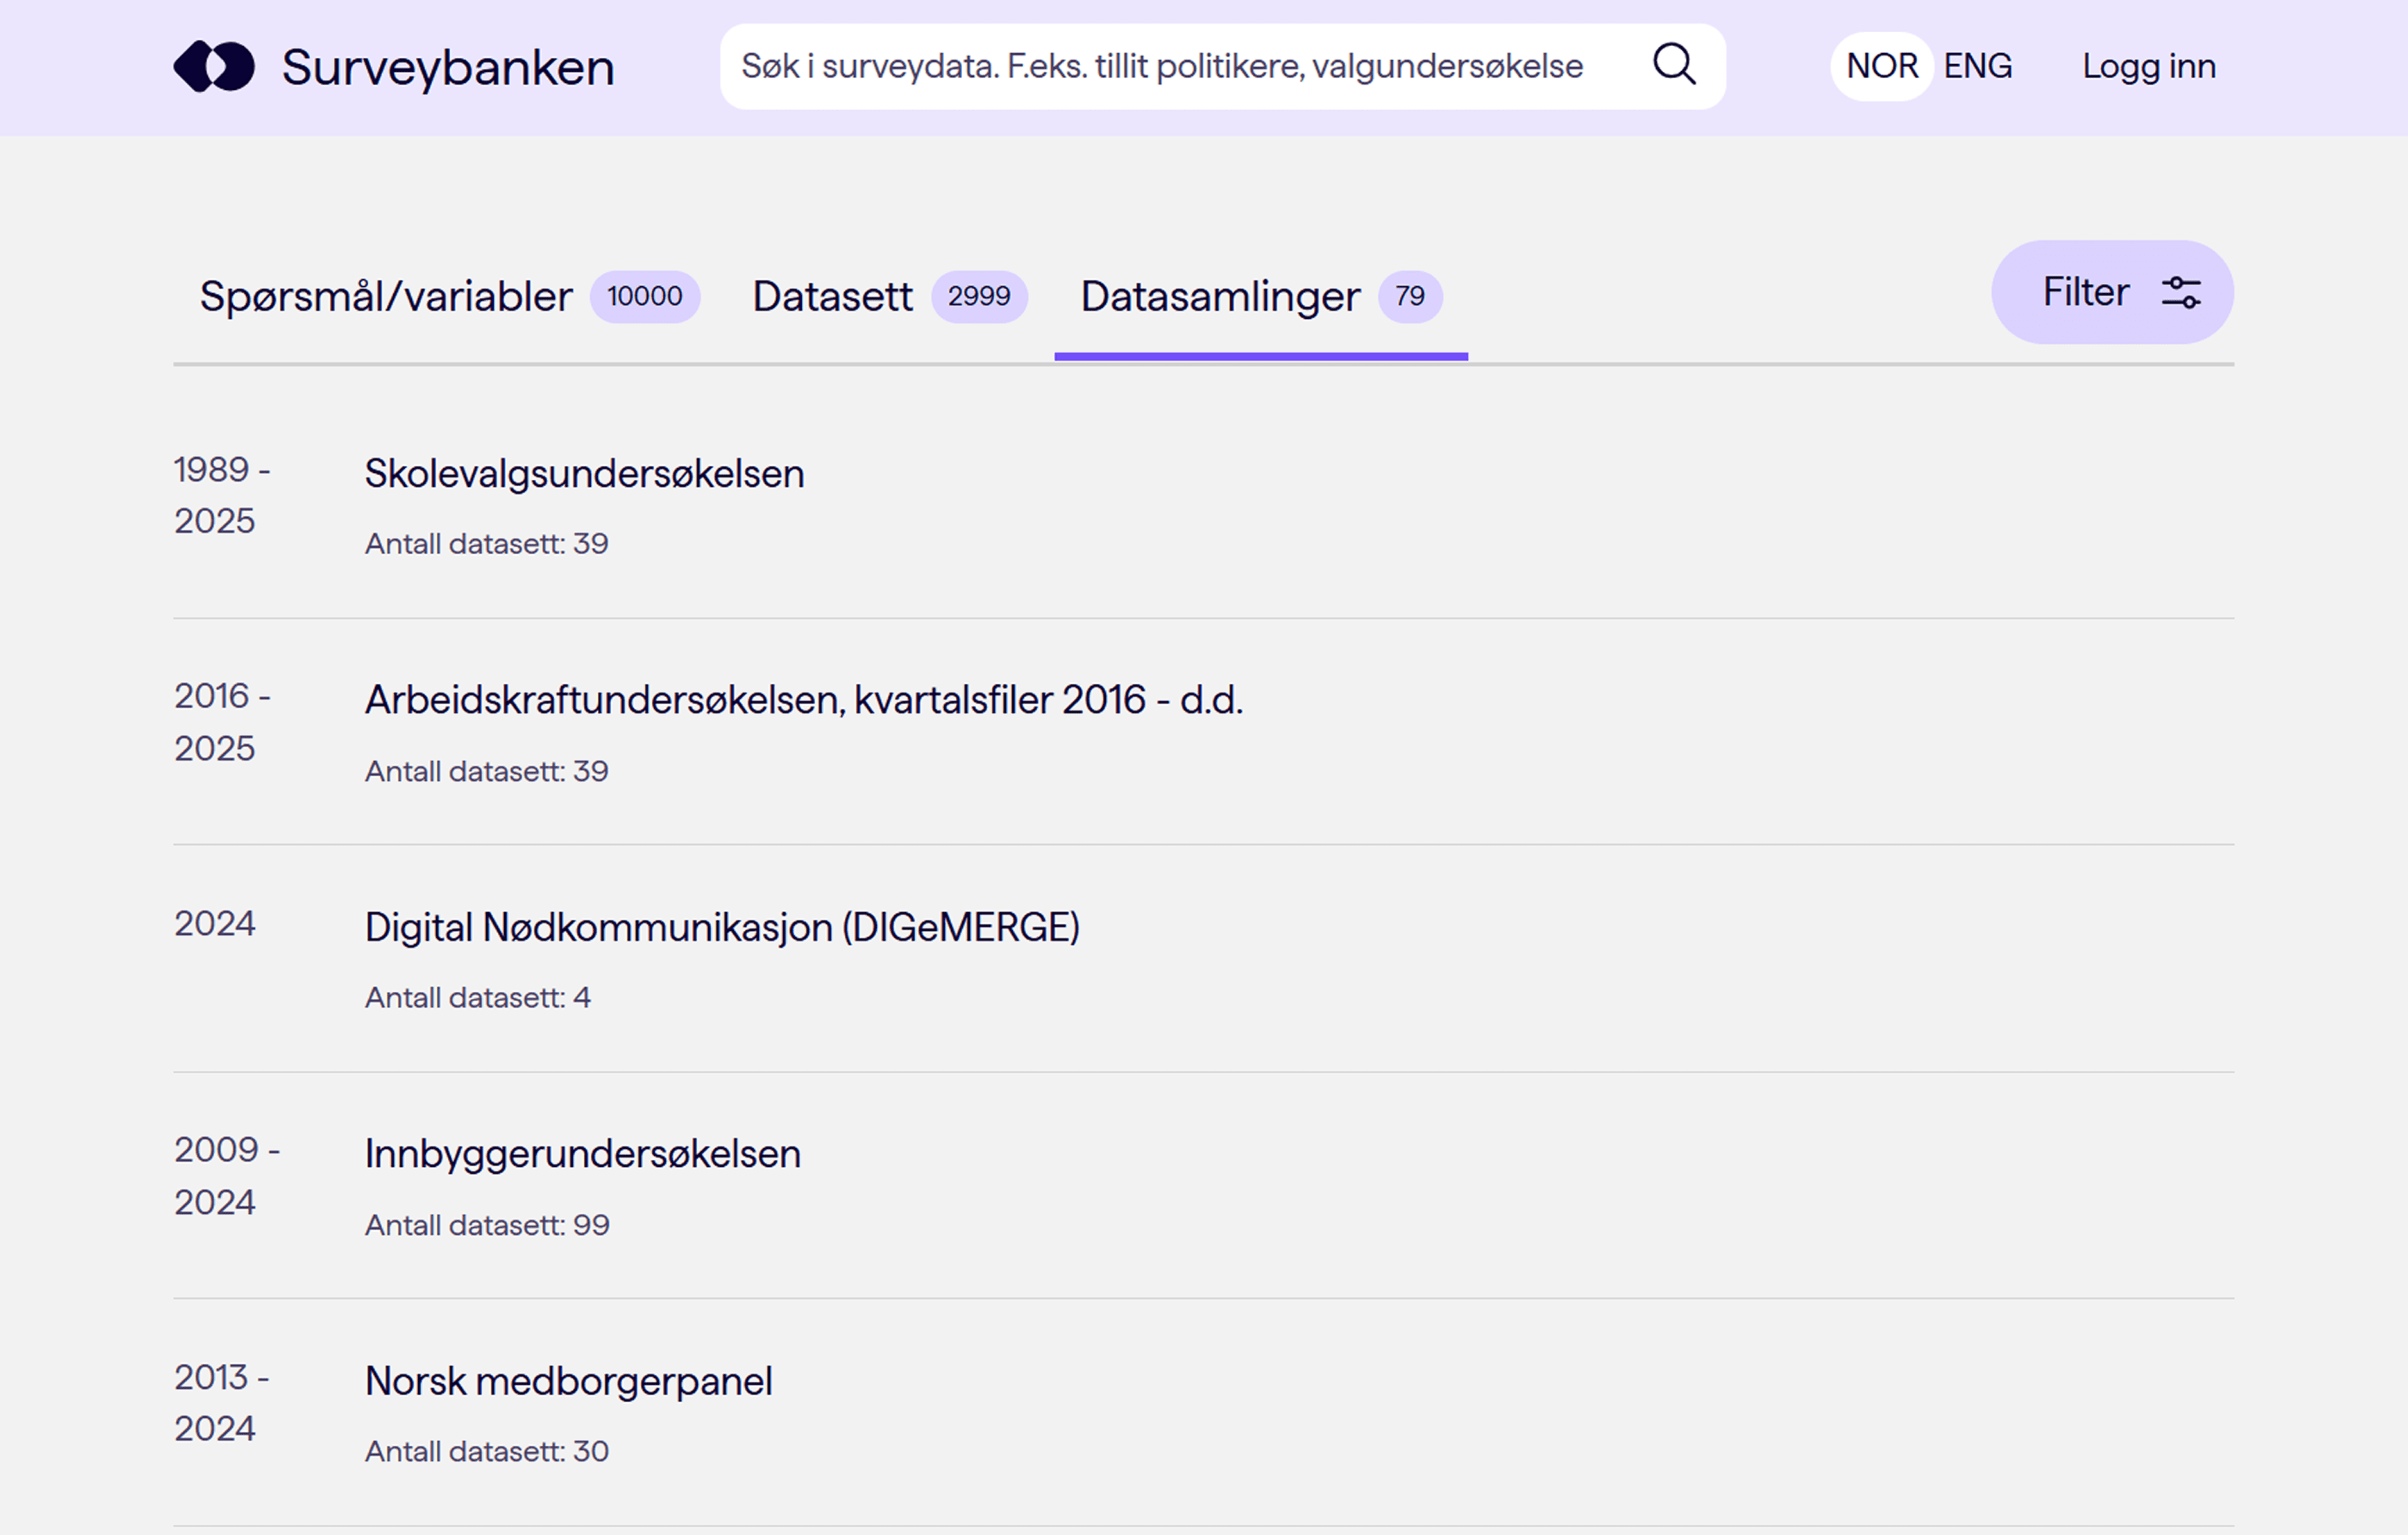The image size is (2408, 1535).
Task: Open Arbeidskraftundersøkelsen kvartalsfiler collection
Action: click(x=804, y=700)
